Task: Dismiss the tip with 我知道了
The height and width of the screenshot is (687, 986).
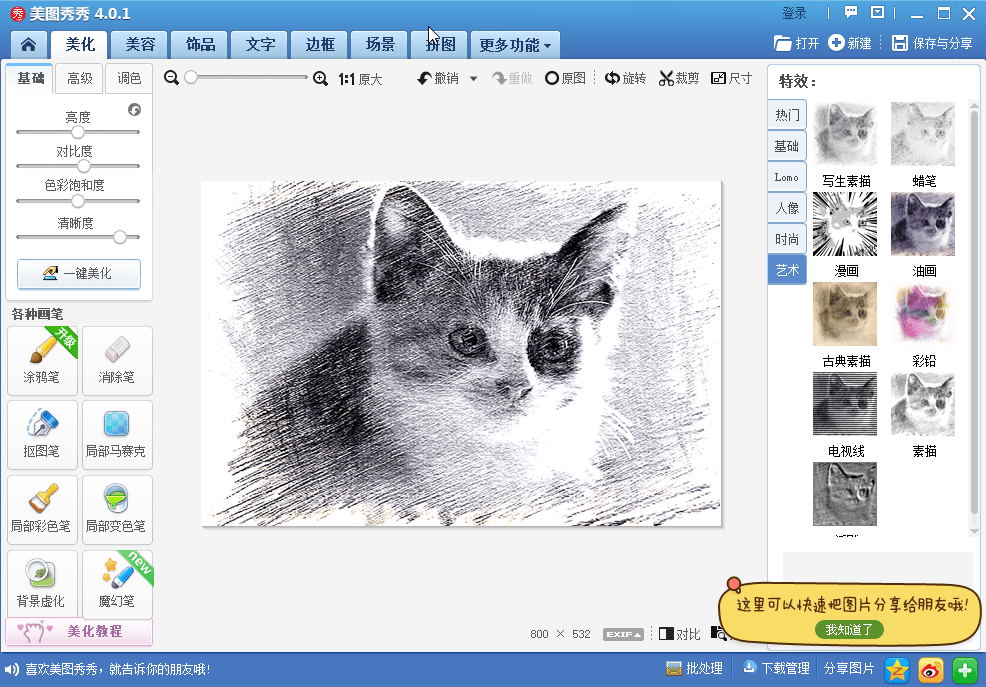Action: click(x=849, y=629)
